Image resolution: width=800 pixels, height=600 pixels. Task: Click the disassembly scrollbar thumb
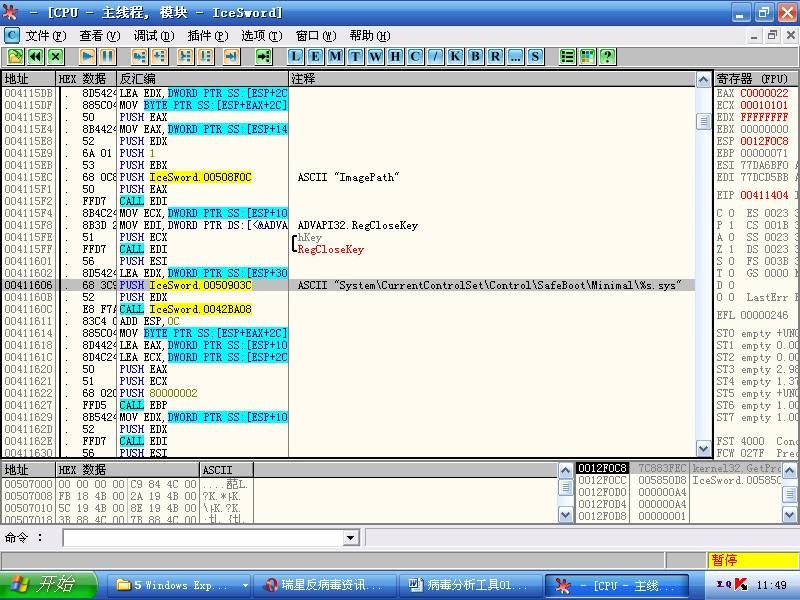703,121
